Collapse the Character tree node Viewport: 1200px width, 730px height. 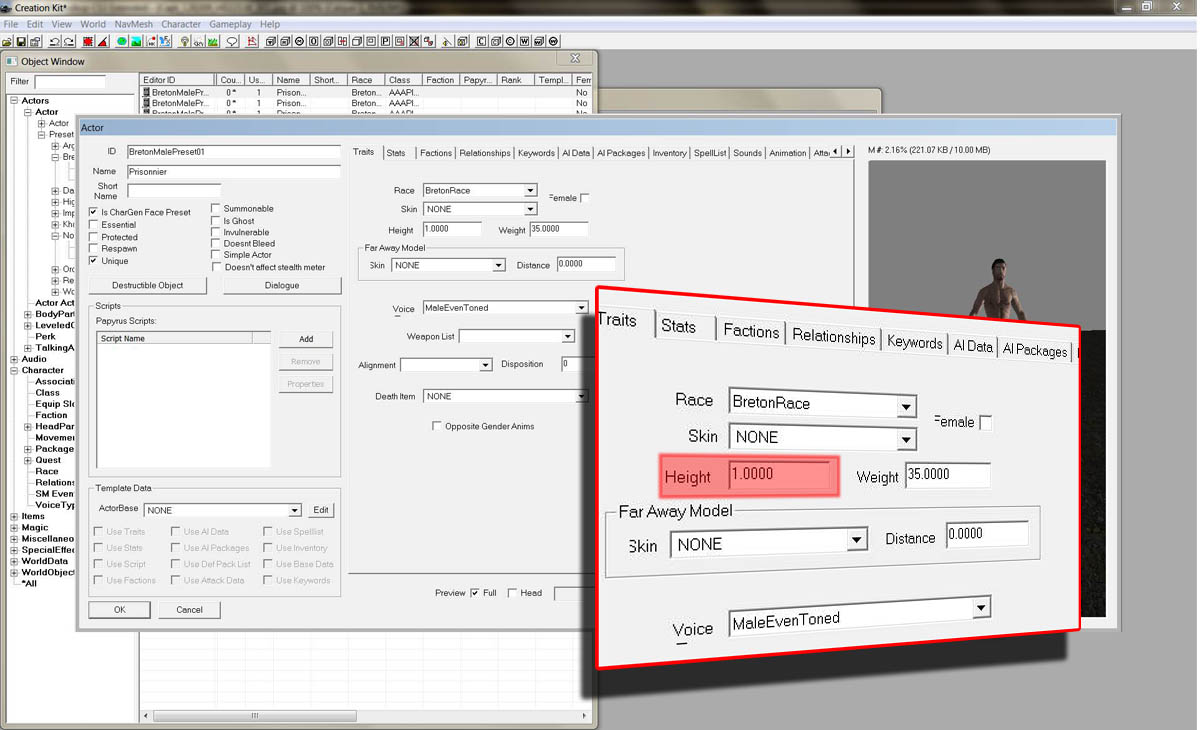[14, 370]
